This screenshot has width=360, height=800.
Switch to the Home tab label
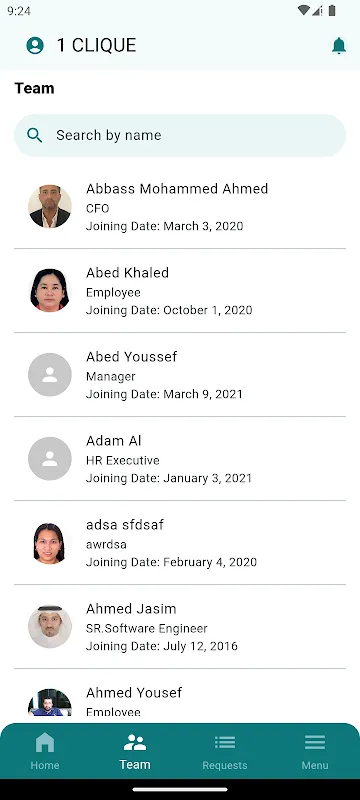coord(45,765)
